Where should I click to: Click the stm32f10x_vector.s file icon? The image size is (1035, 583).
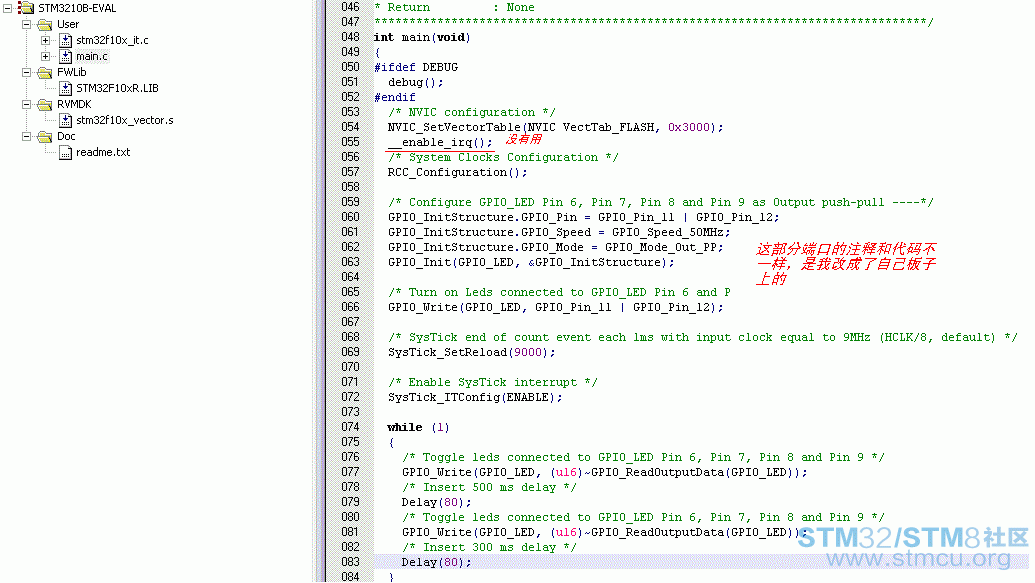click(65, 120)
